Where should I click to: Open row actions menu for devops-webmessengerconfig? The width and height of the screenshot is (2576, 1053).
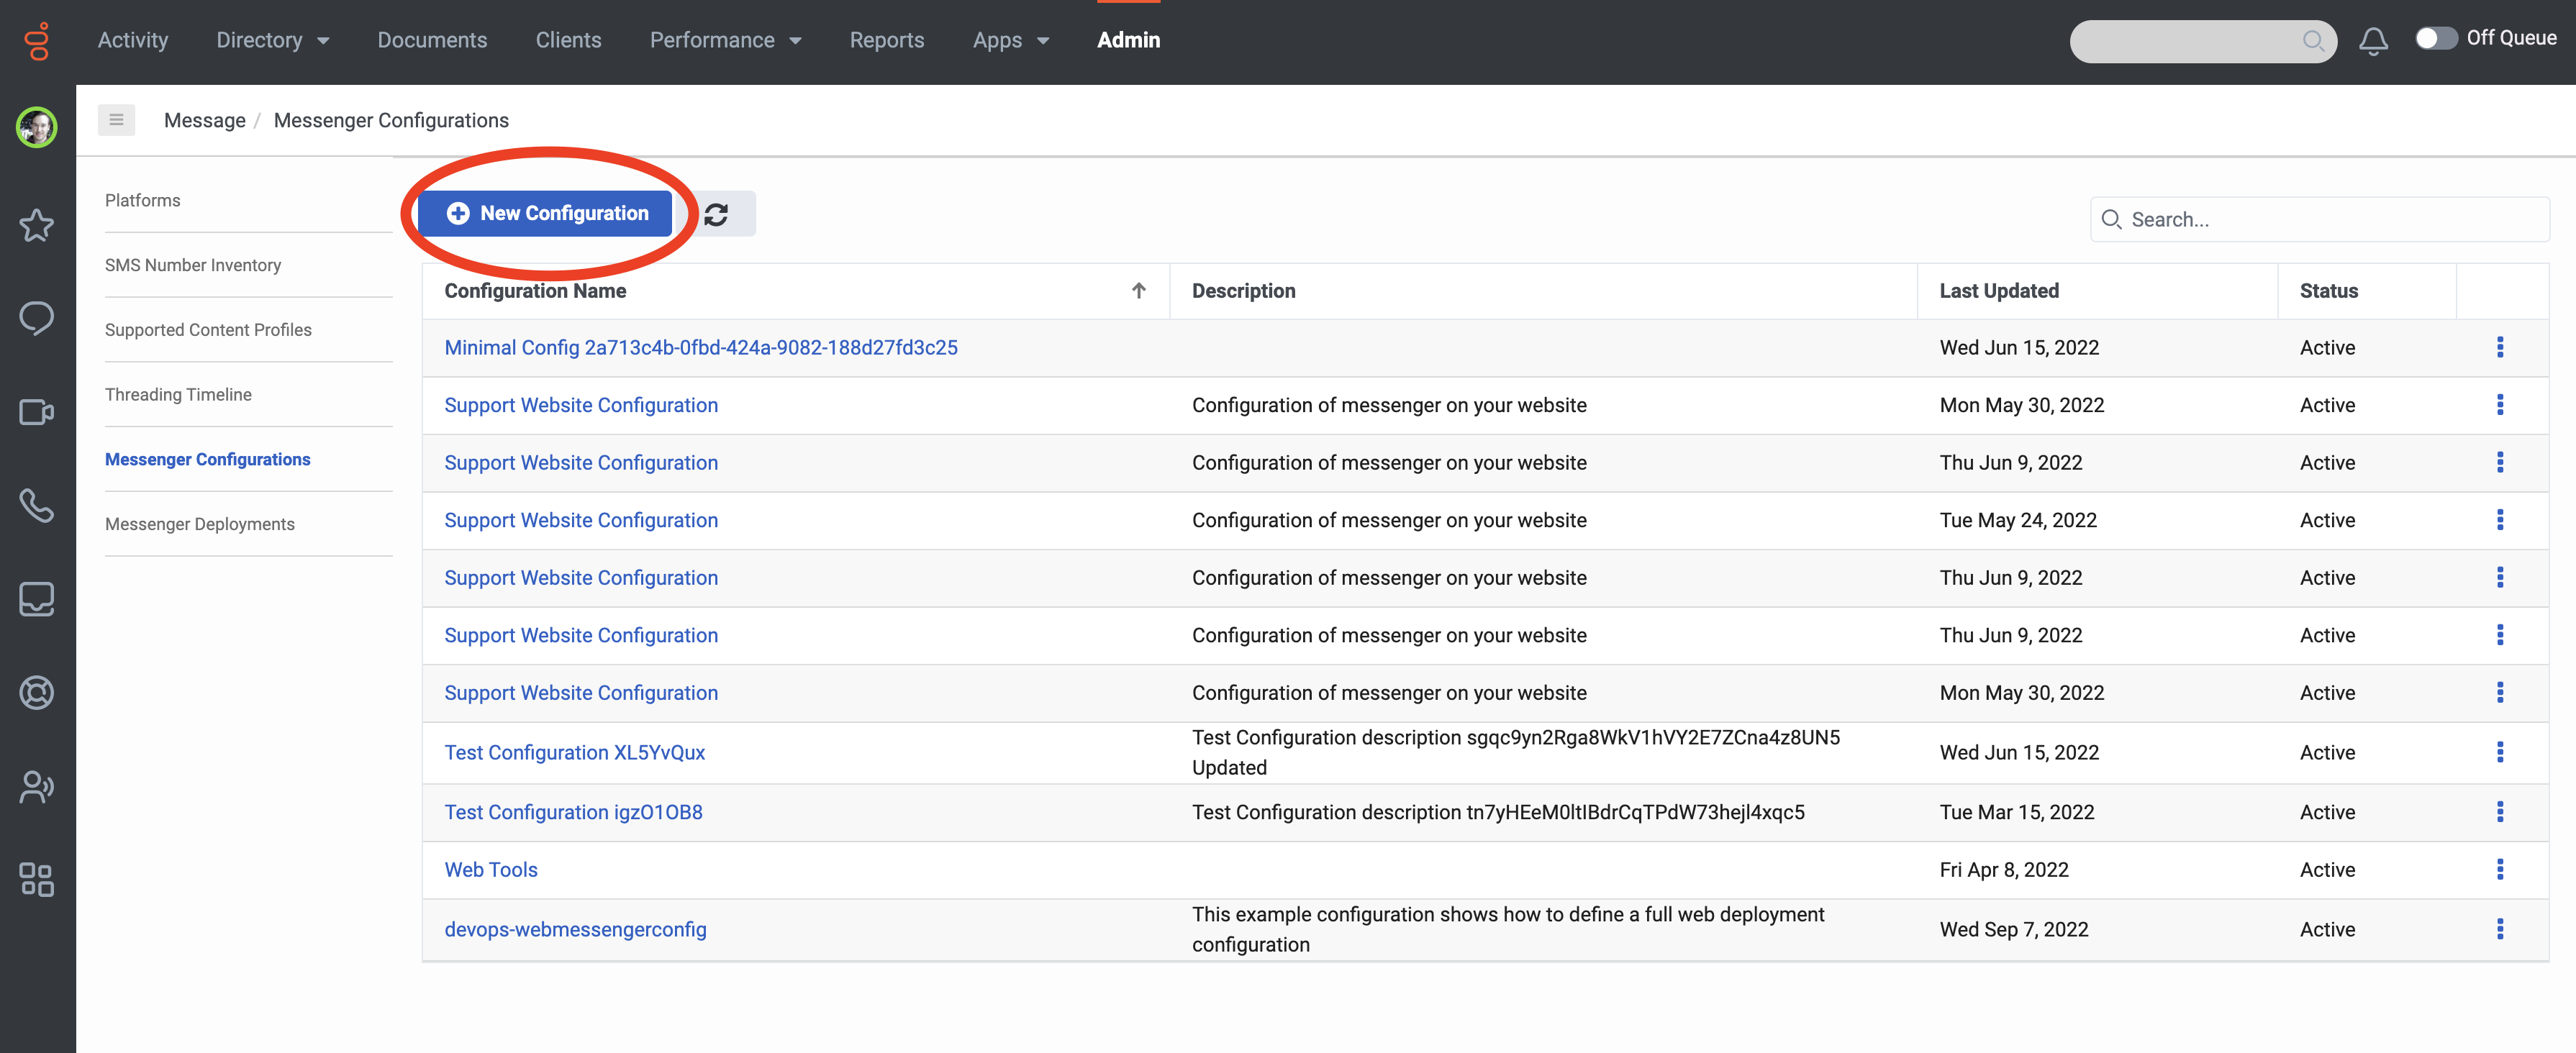(x=2501, y=928)
